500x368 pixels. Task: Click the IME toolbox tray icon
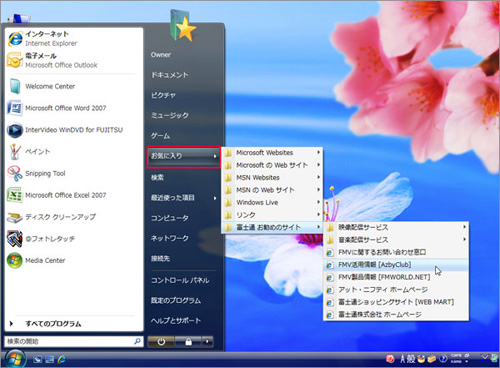point(432,359)
